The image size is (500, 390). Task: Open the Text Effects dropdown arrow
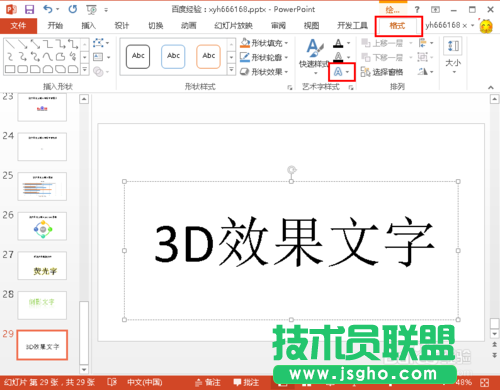coord(348,72)
